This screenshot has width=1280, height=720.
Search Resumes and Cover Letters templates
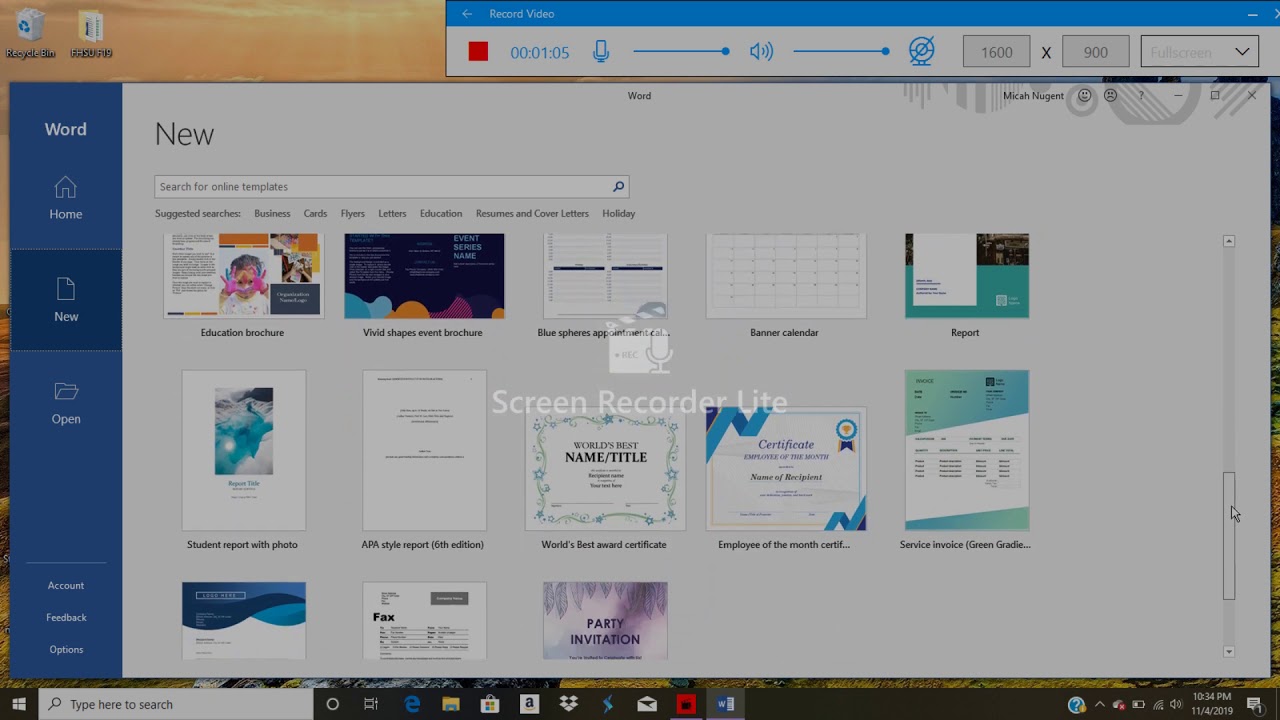click(532, 214)
